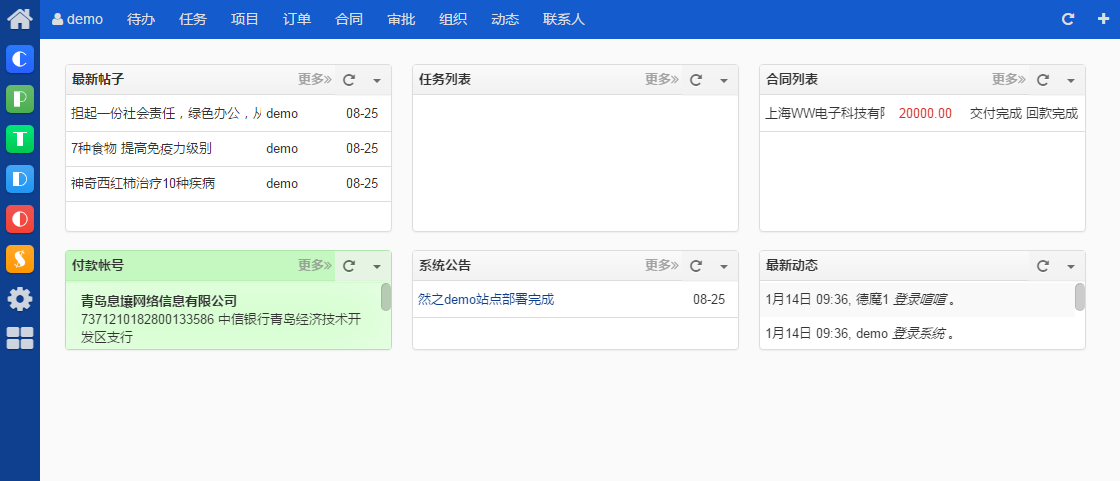Go to the 动态 menu
This screenshot has height=481, width=1120.
(505, 19)
